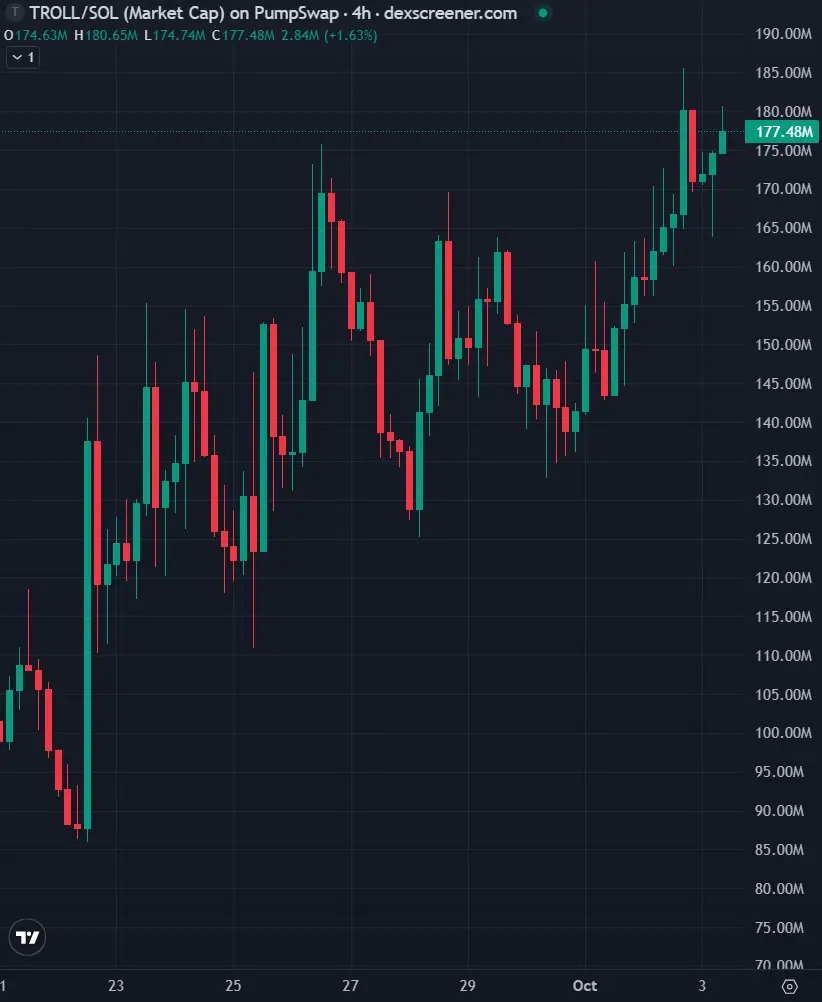The image size is (822, 1002).
Task: Click the 190.00M price axis label
Action: [783, 34]
